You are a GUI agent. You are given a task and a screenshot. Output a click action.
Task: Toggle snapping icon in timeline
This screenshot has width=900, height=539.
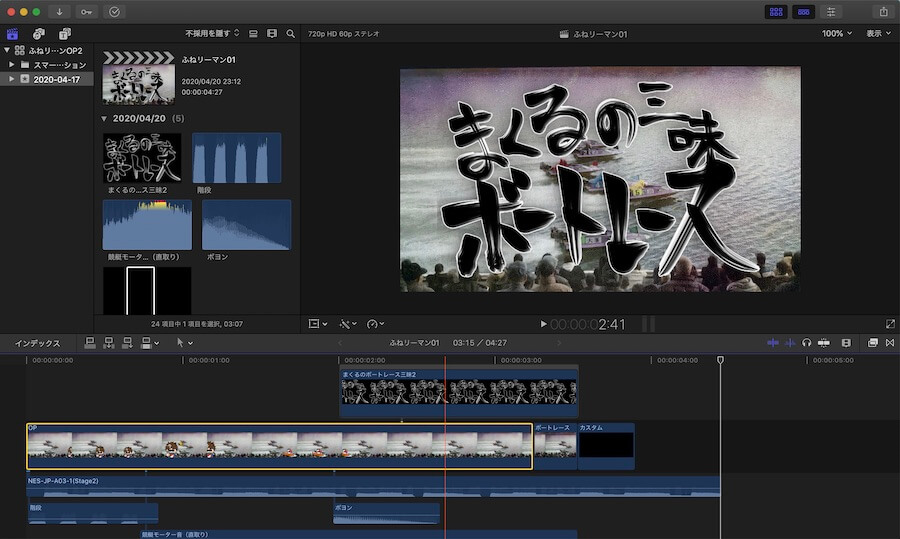pos(824,343)
